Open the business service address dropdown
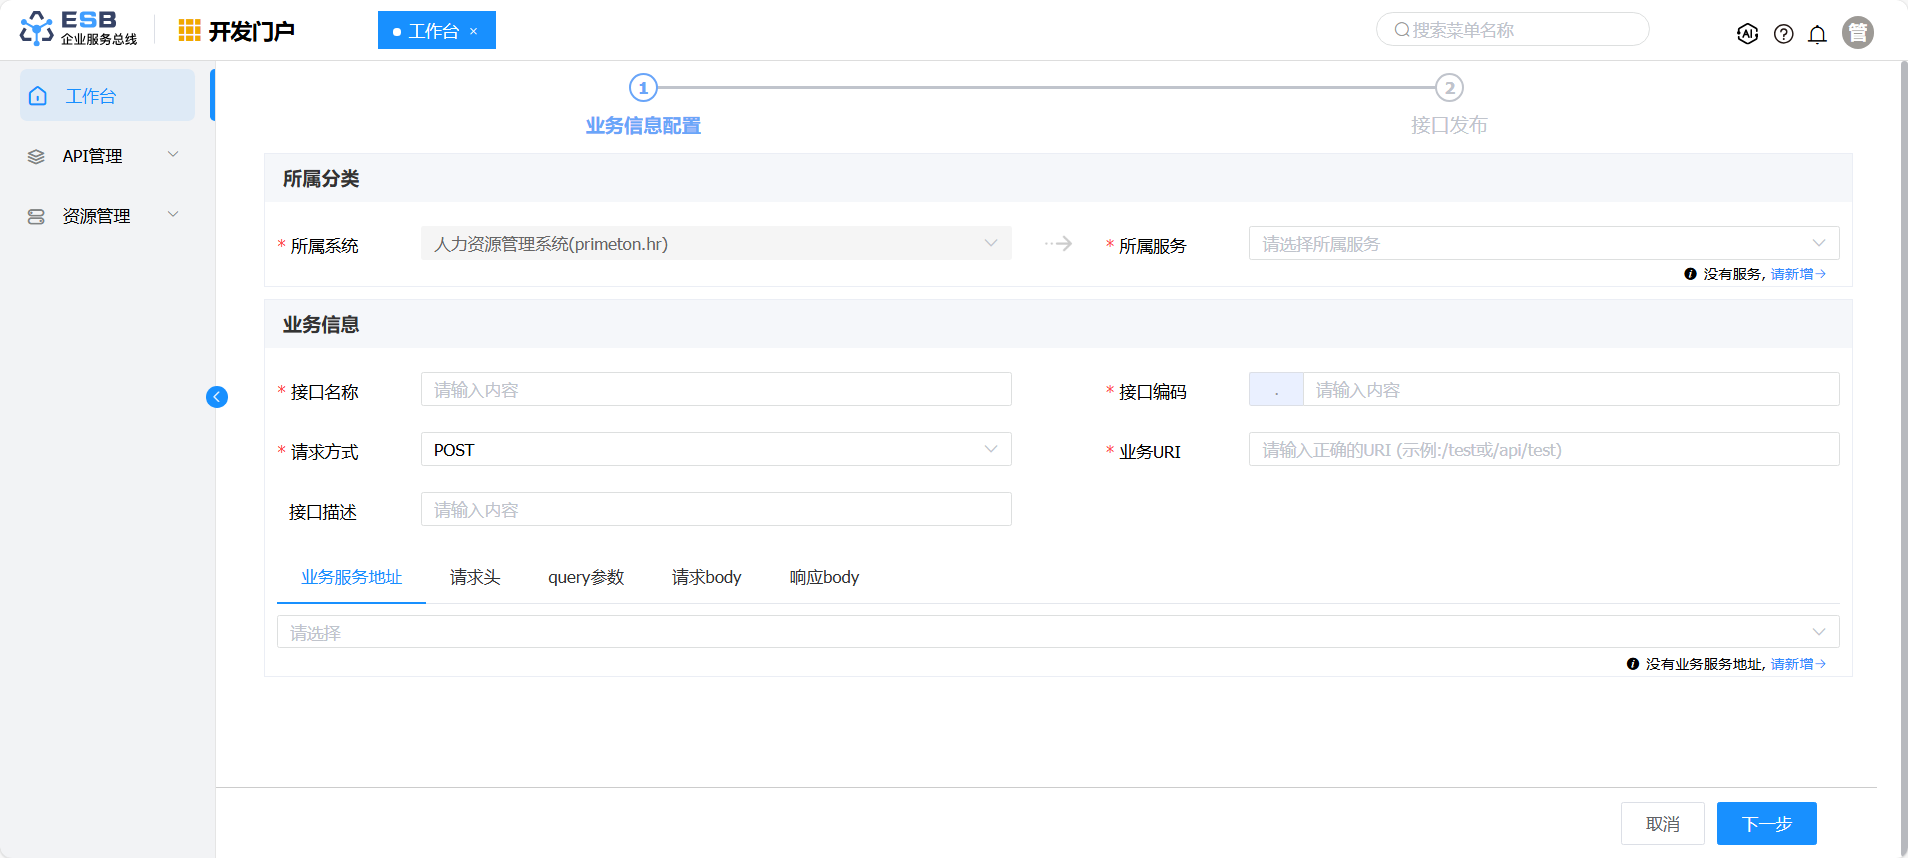This screenshot has height=858, width=1908. coord(1057,632)
